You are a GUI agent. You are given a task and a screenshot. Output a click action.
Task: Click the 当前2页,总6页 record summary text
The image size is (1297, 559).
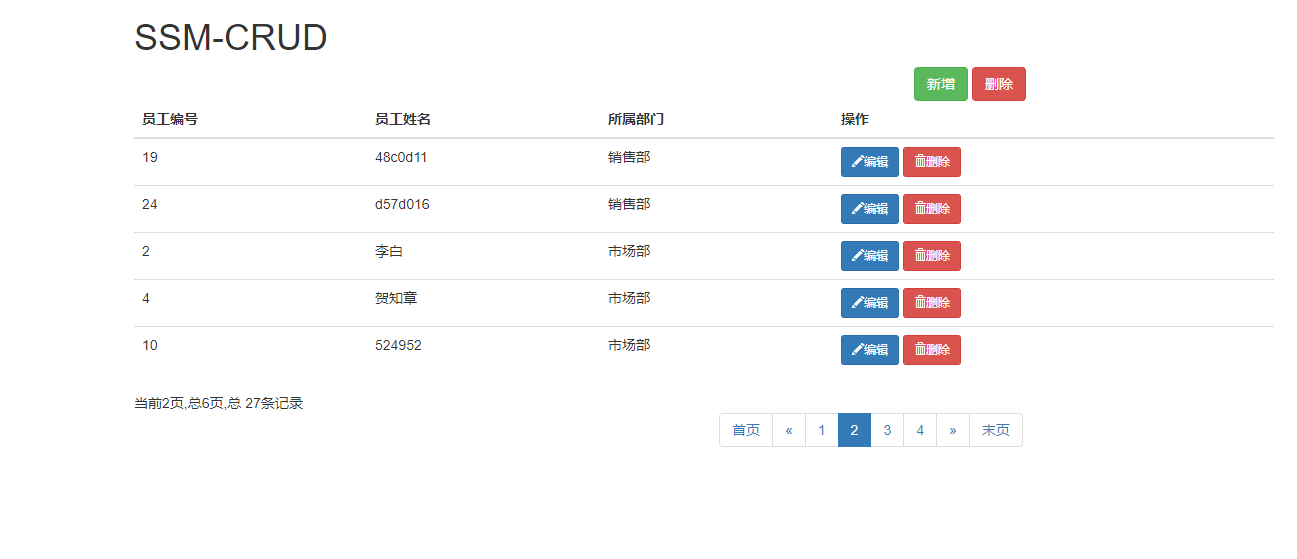pos(219,403)
